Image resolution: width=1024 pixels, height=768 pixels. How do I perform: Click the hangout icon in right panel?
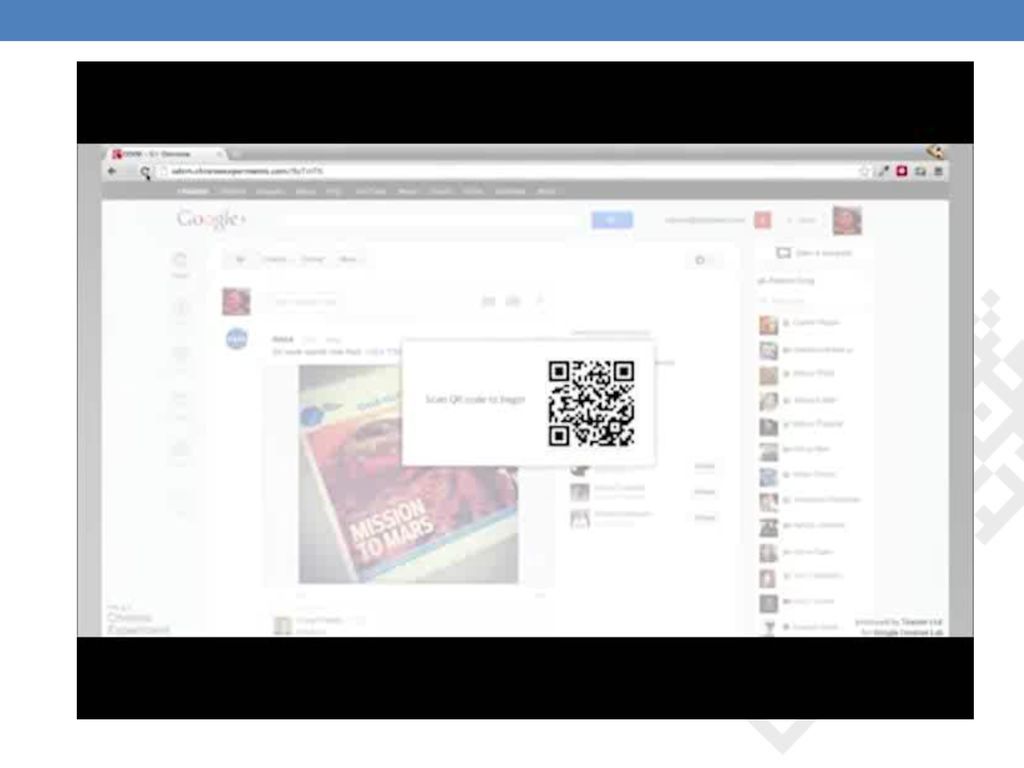784,253
